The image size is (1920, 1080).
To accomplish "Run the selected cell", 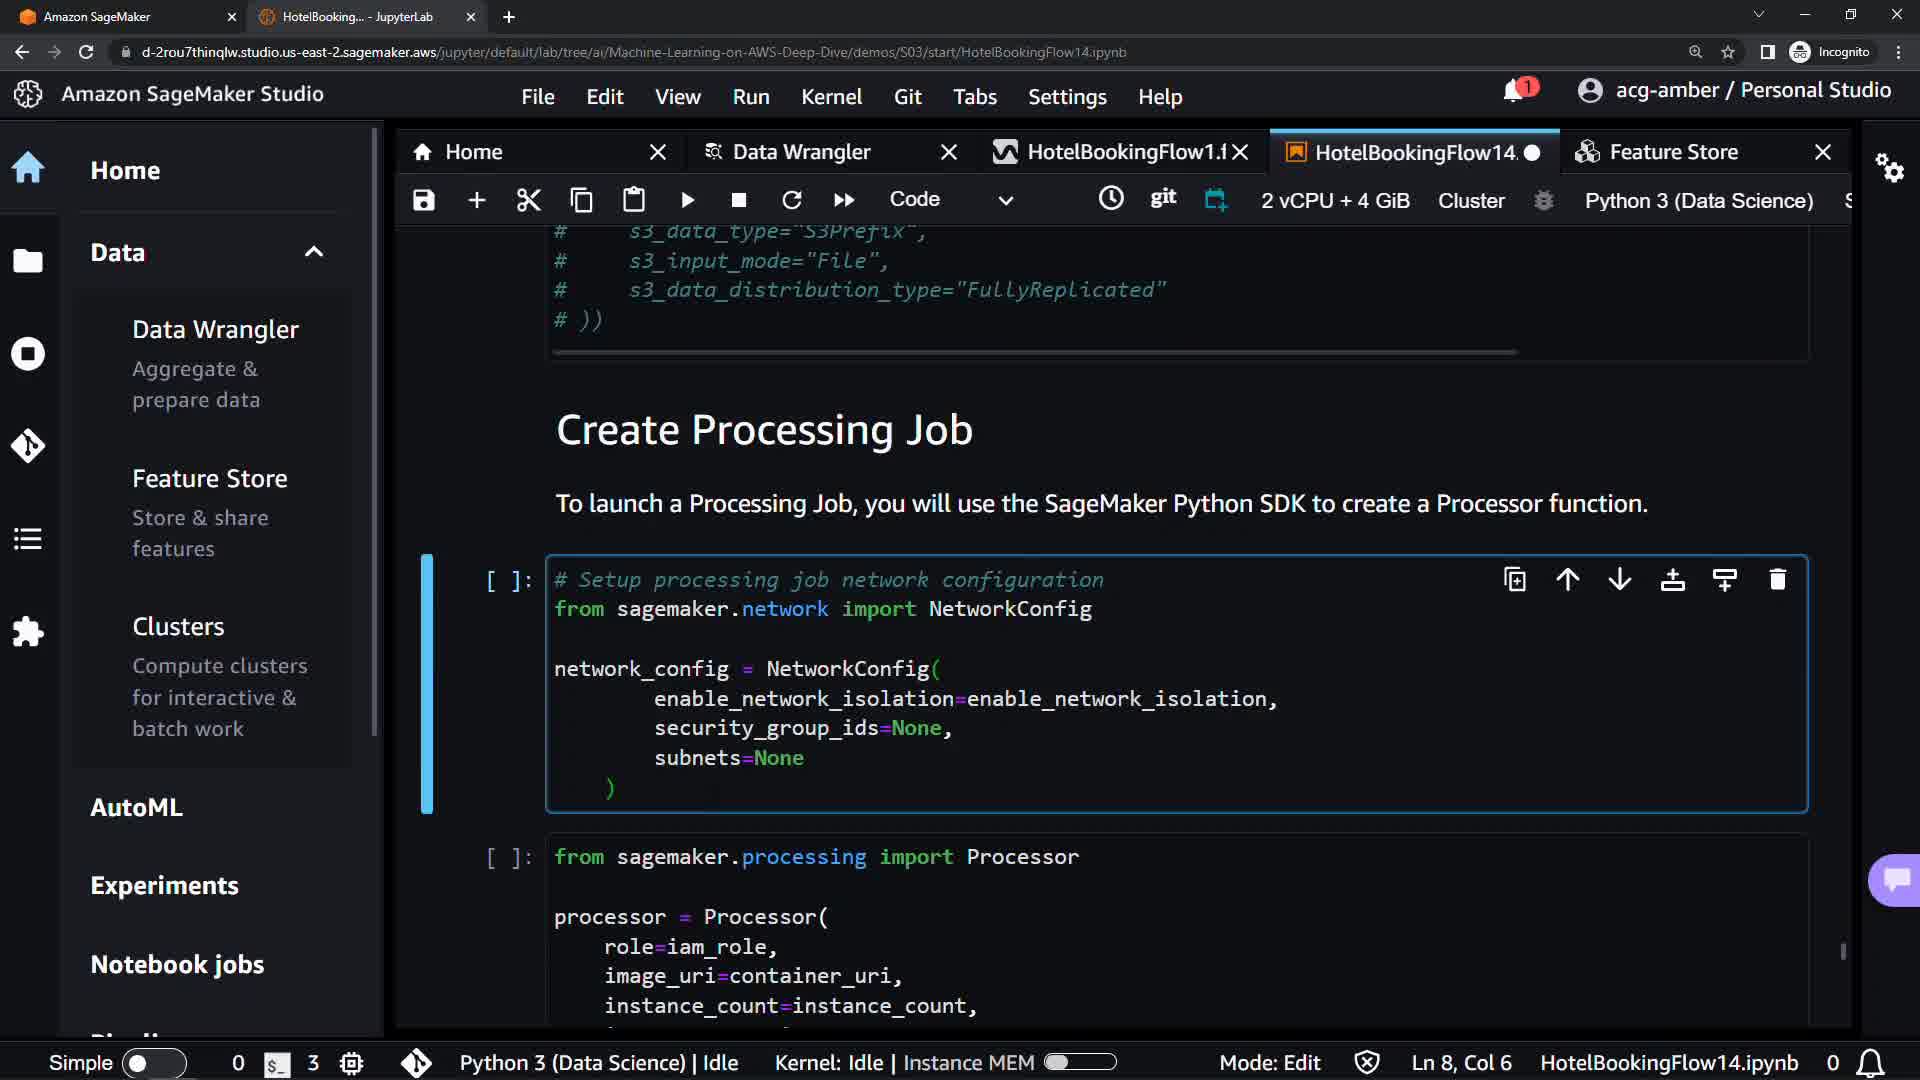I will [687, 200].
